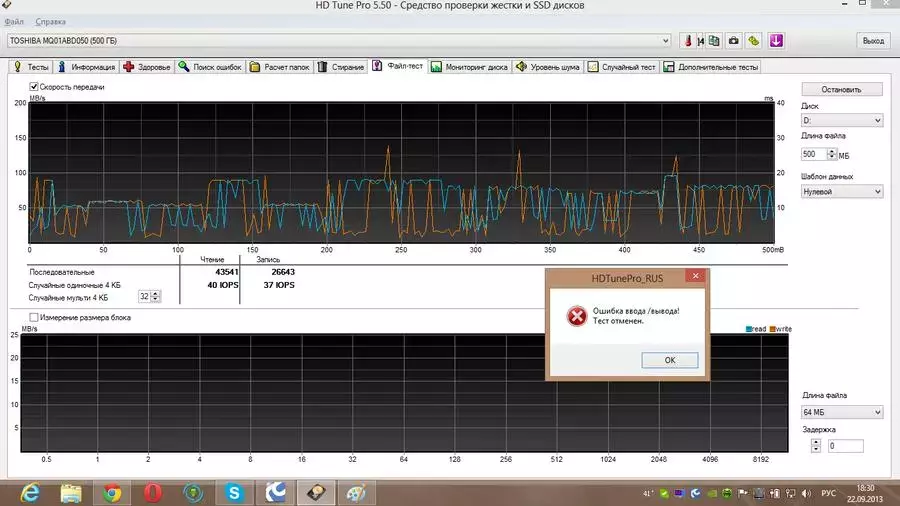Click the Выход button
This screenshot has width=900, height=506.
point(873,41)
